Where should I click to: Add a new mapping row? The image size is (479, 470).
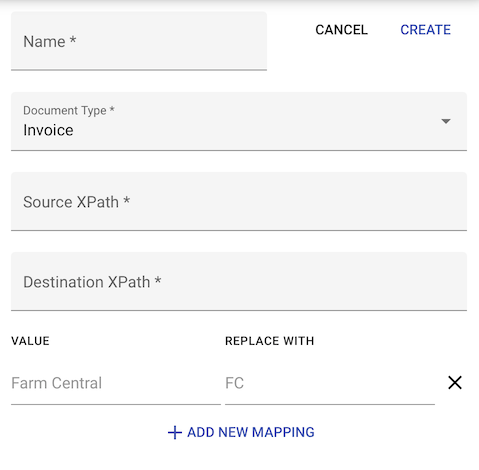241,433
